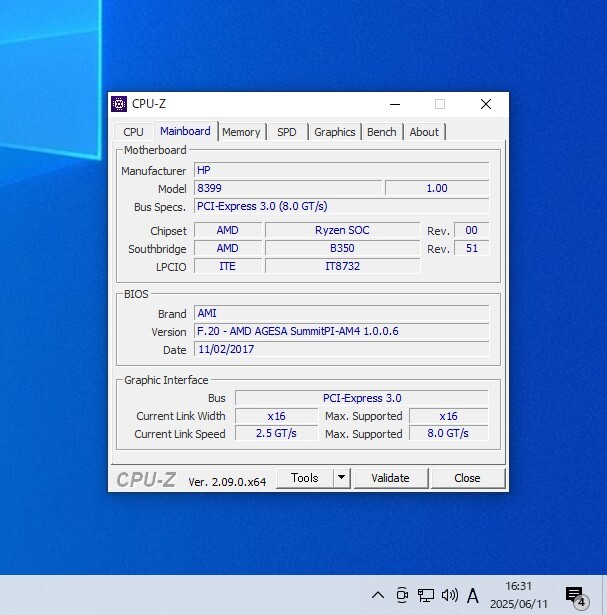Show hidden system tray icons chevron

coord(378,595)
